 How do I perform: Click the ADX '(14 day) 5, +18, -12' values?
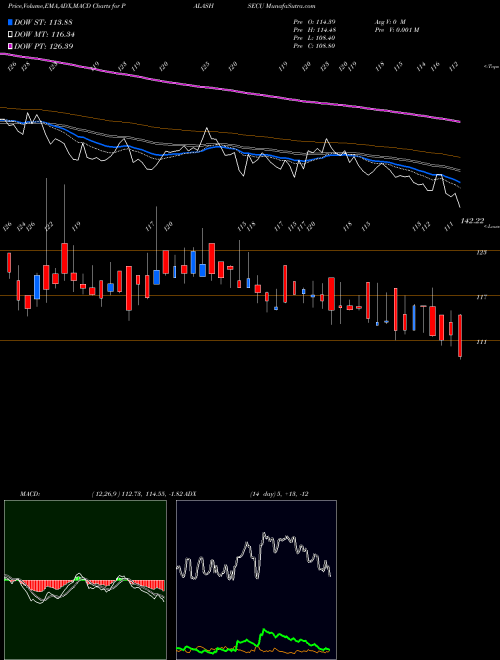[279, 494]
